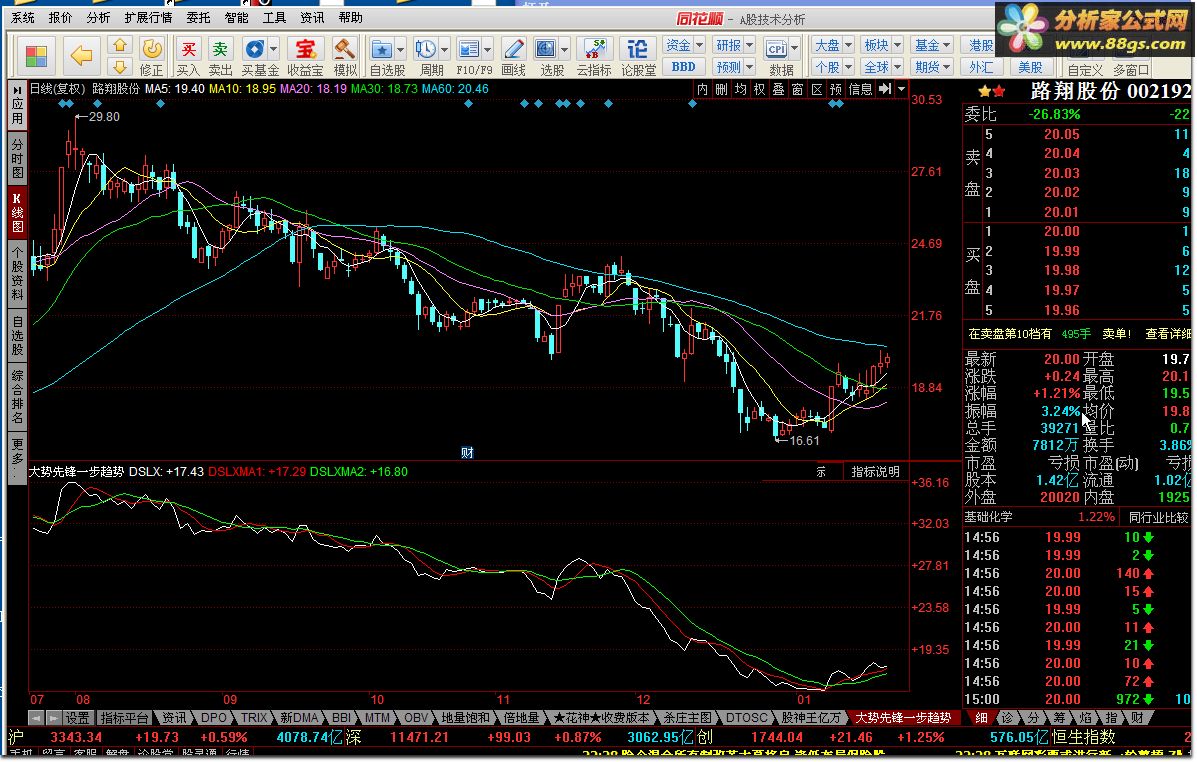Click the 指标说明 button
1197x762 pixels.
click(x=876, y=472)
